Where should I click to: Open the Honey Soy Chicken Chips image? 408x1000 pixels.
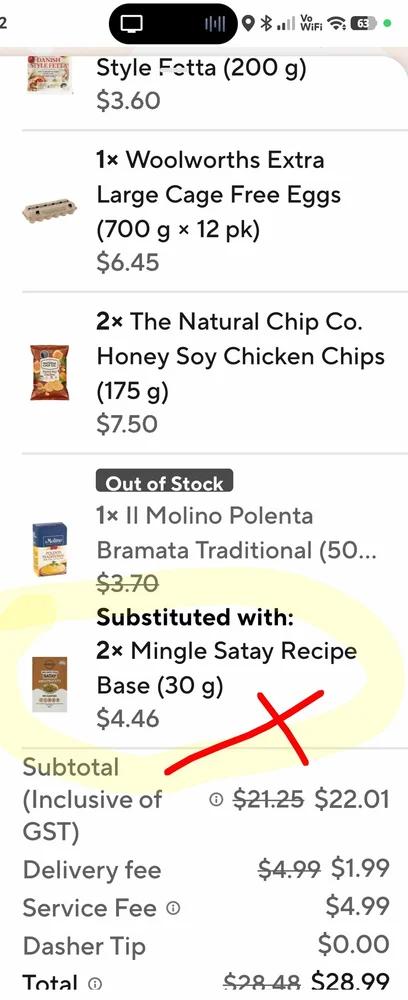[50, 373]
